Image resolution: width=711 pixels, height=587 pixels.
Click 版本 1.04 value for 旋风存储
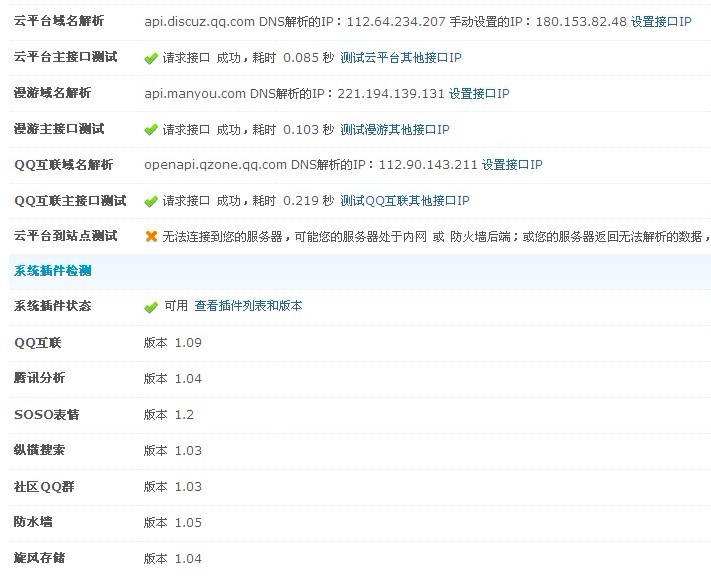172,558
